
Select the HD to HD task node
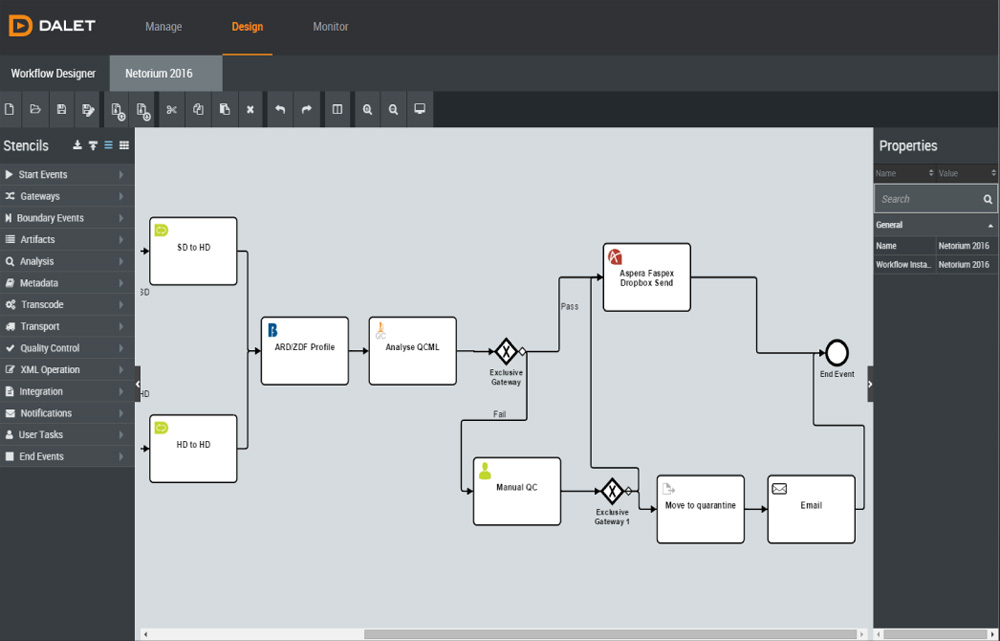pos(193,448)
